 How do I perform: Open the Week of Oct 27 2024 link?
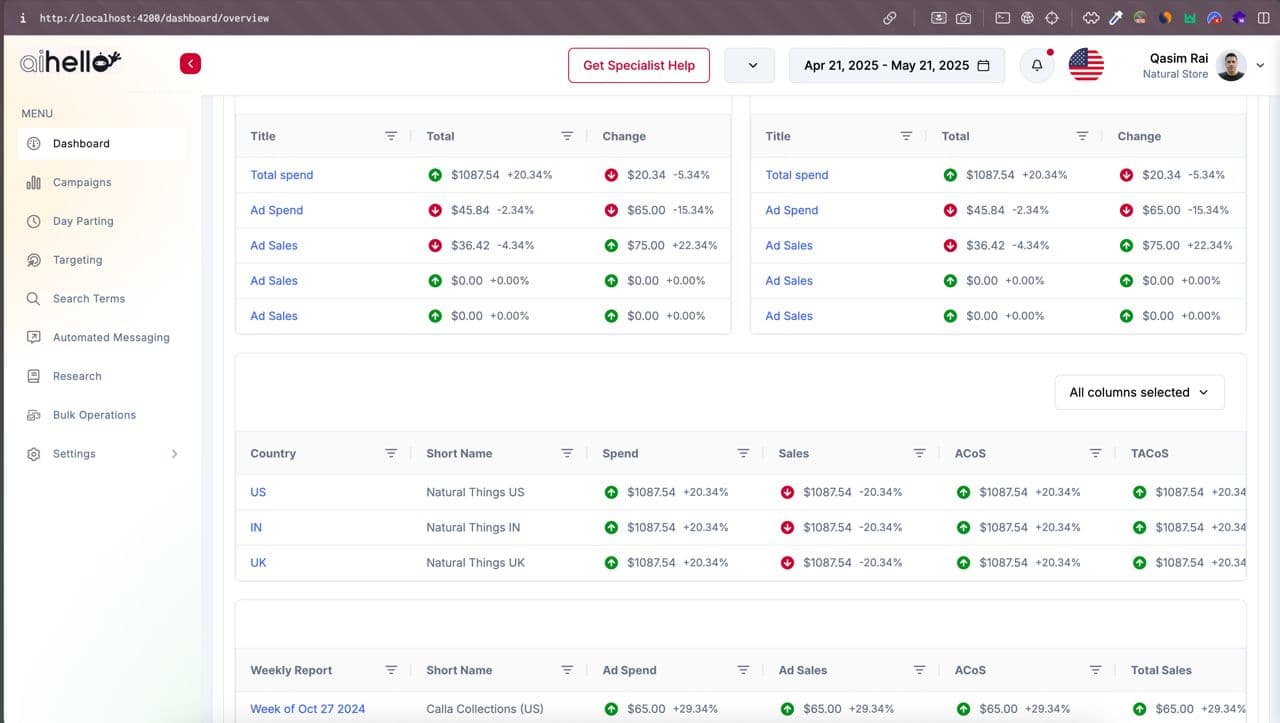pos(307,709)
